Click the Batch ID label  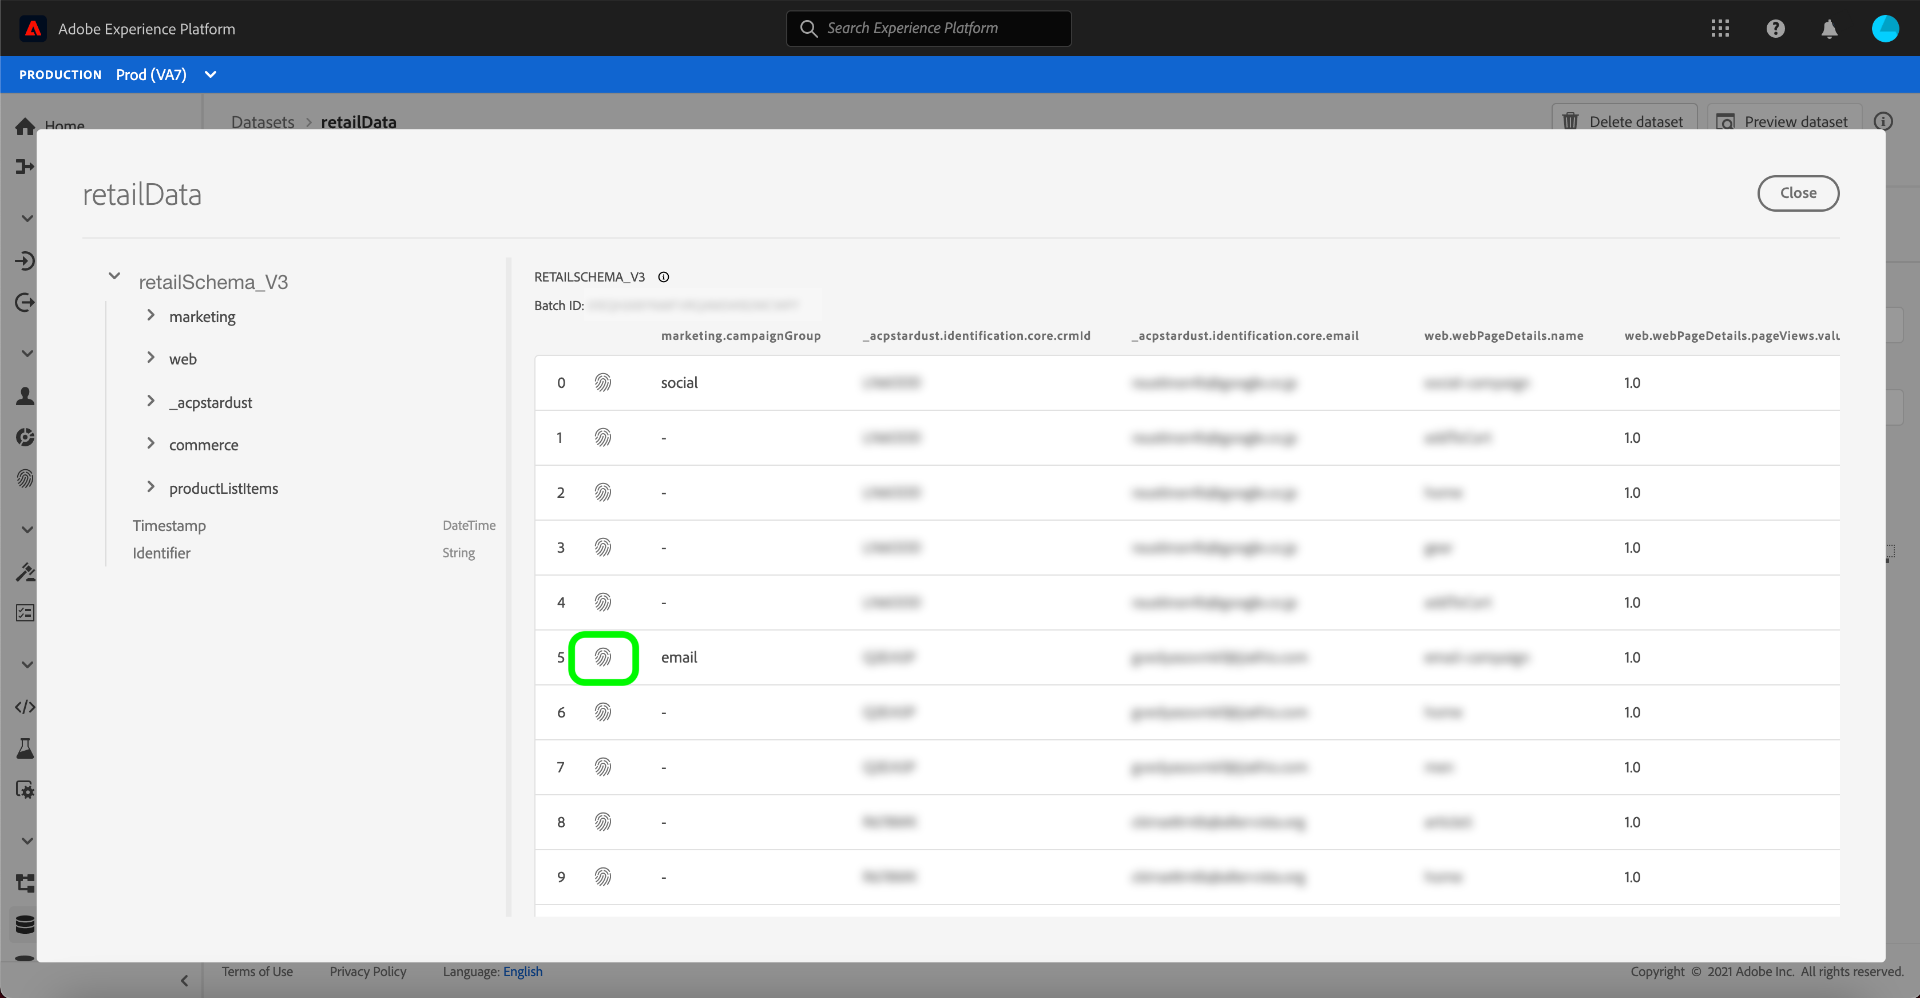point(559,306)
